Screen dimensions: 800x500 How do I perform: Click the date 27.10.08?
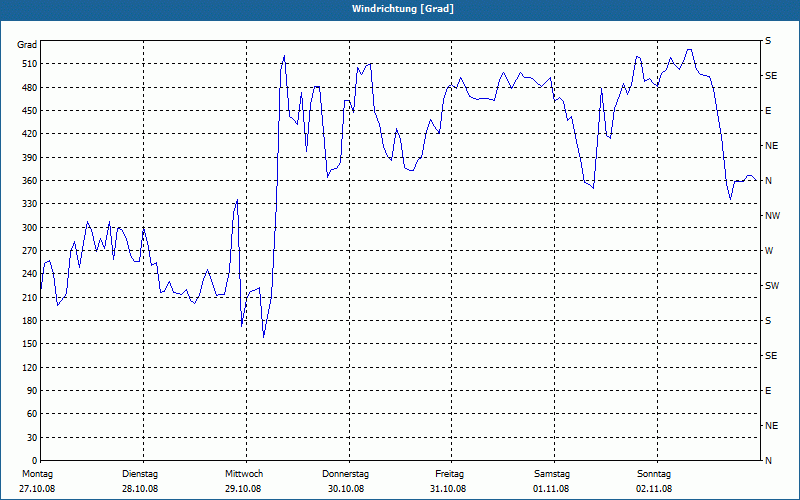[x=37, y=489]
